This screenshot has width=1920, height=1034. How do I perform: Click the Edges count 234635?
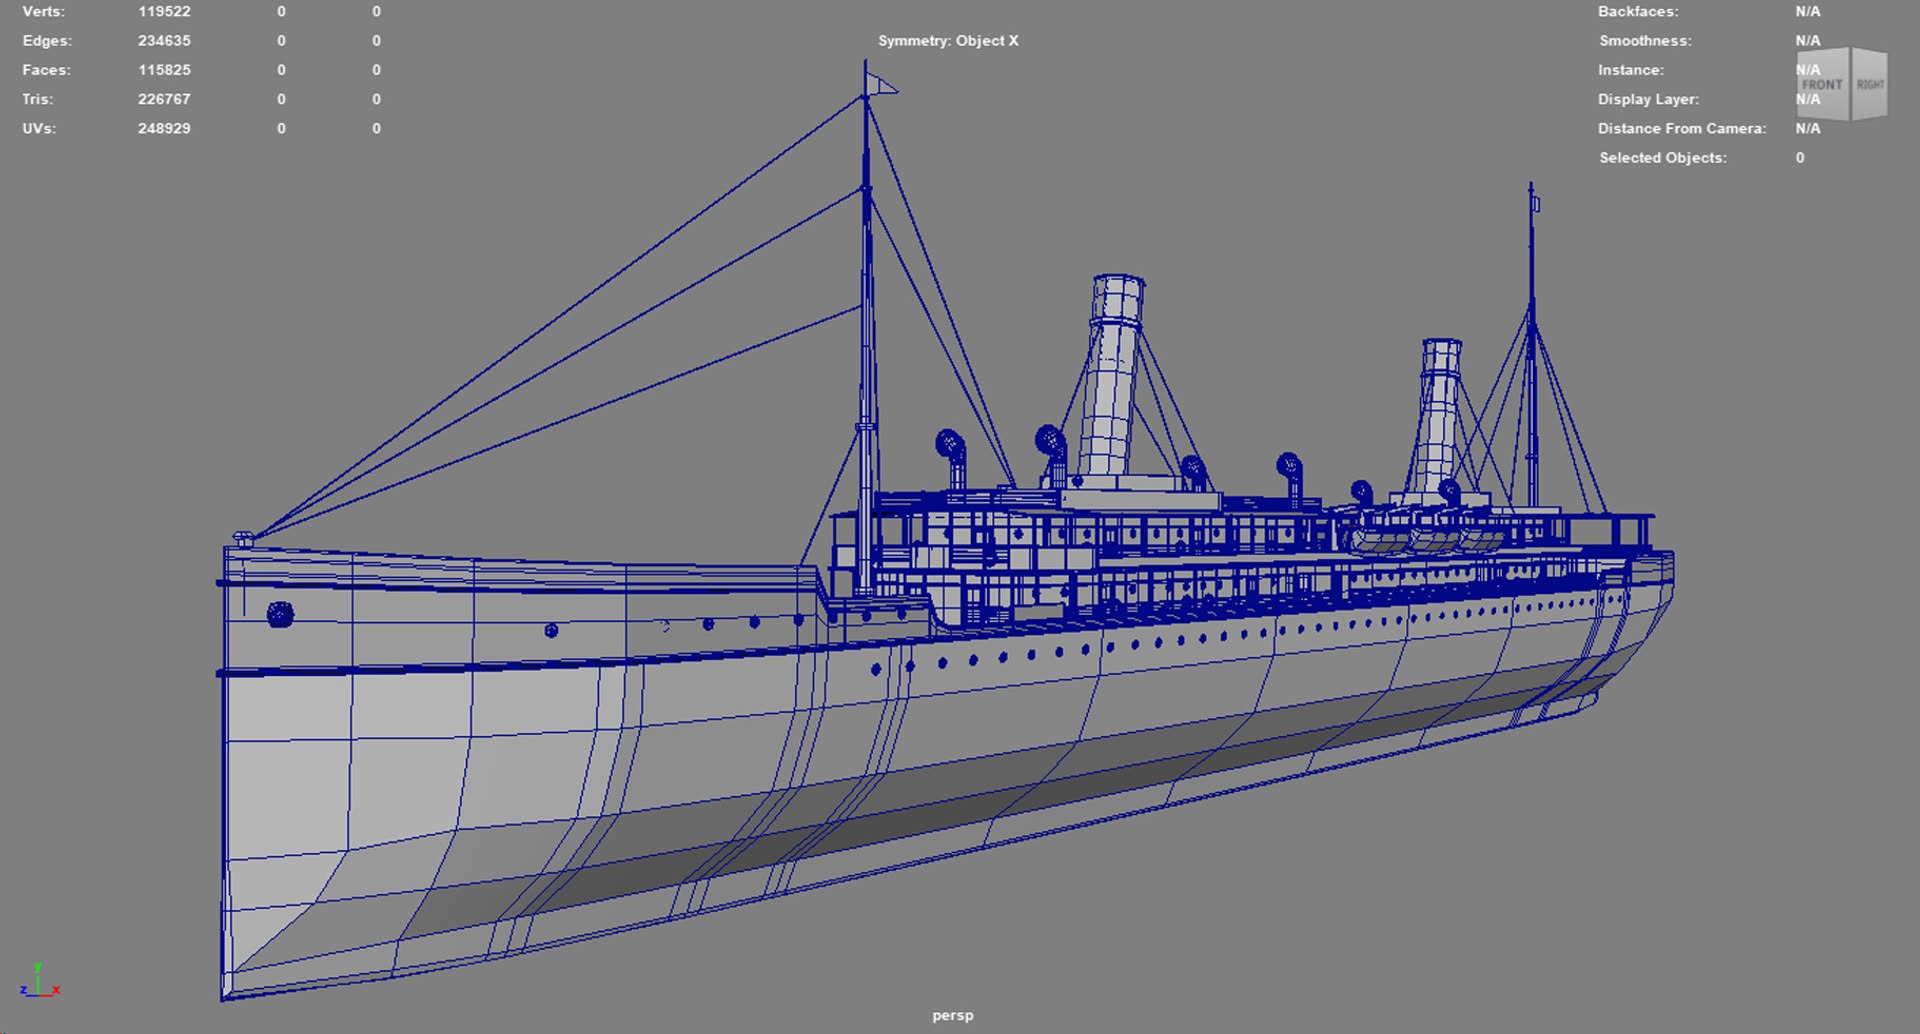pos(164,41)
